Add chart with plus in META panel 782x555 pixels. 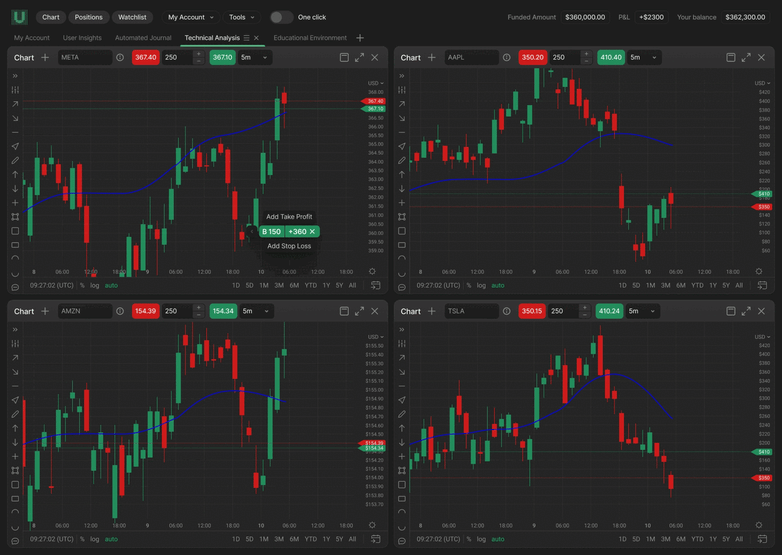coord(45,57)
